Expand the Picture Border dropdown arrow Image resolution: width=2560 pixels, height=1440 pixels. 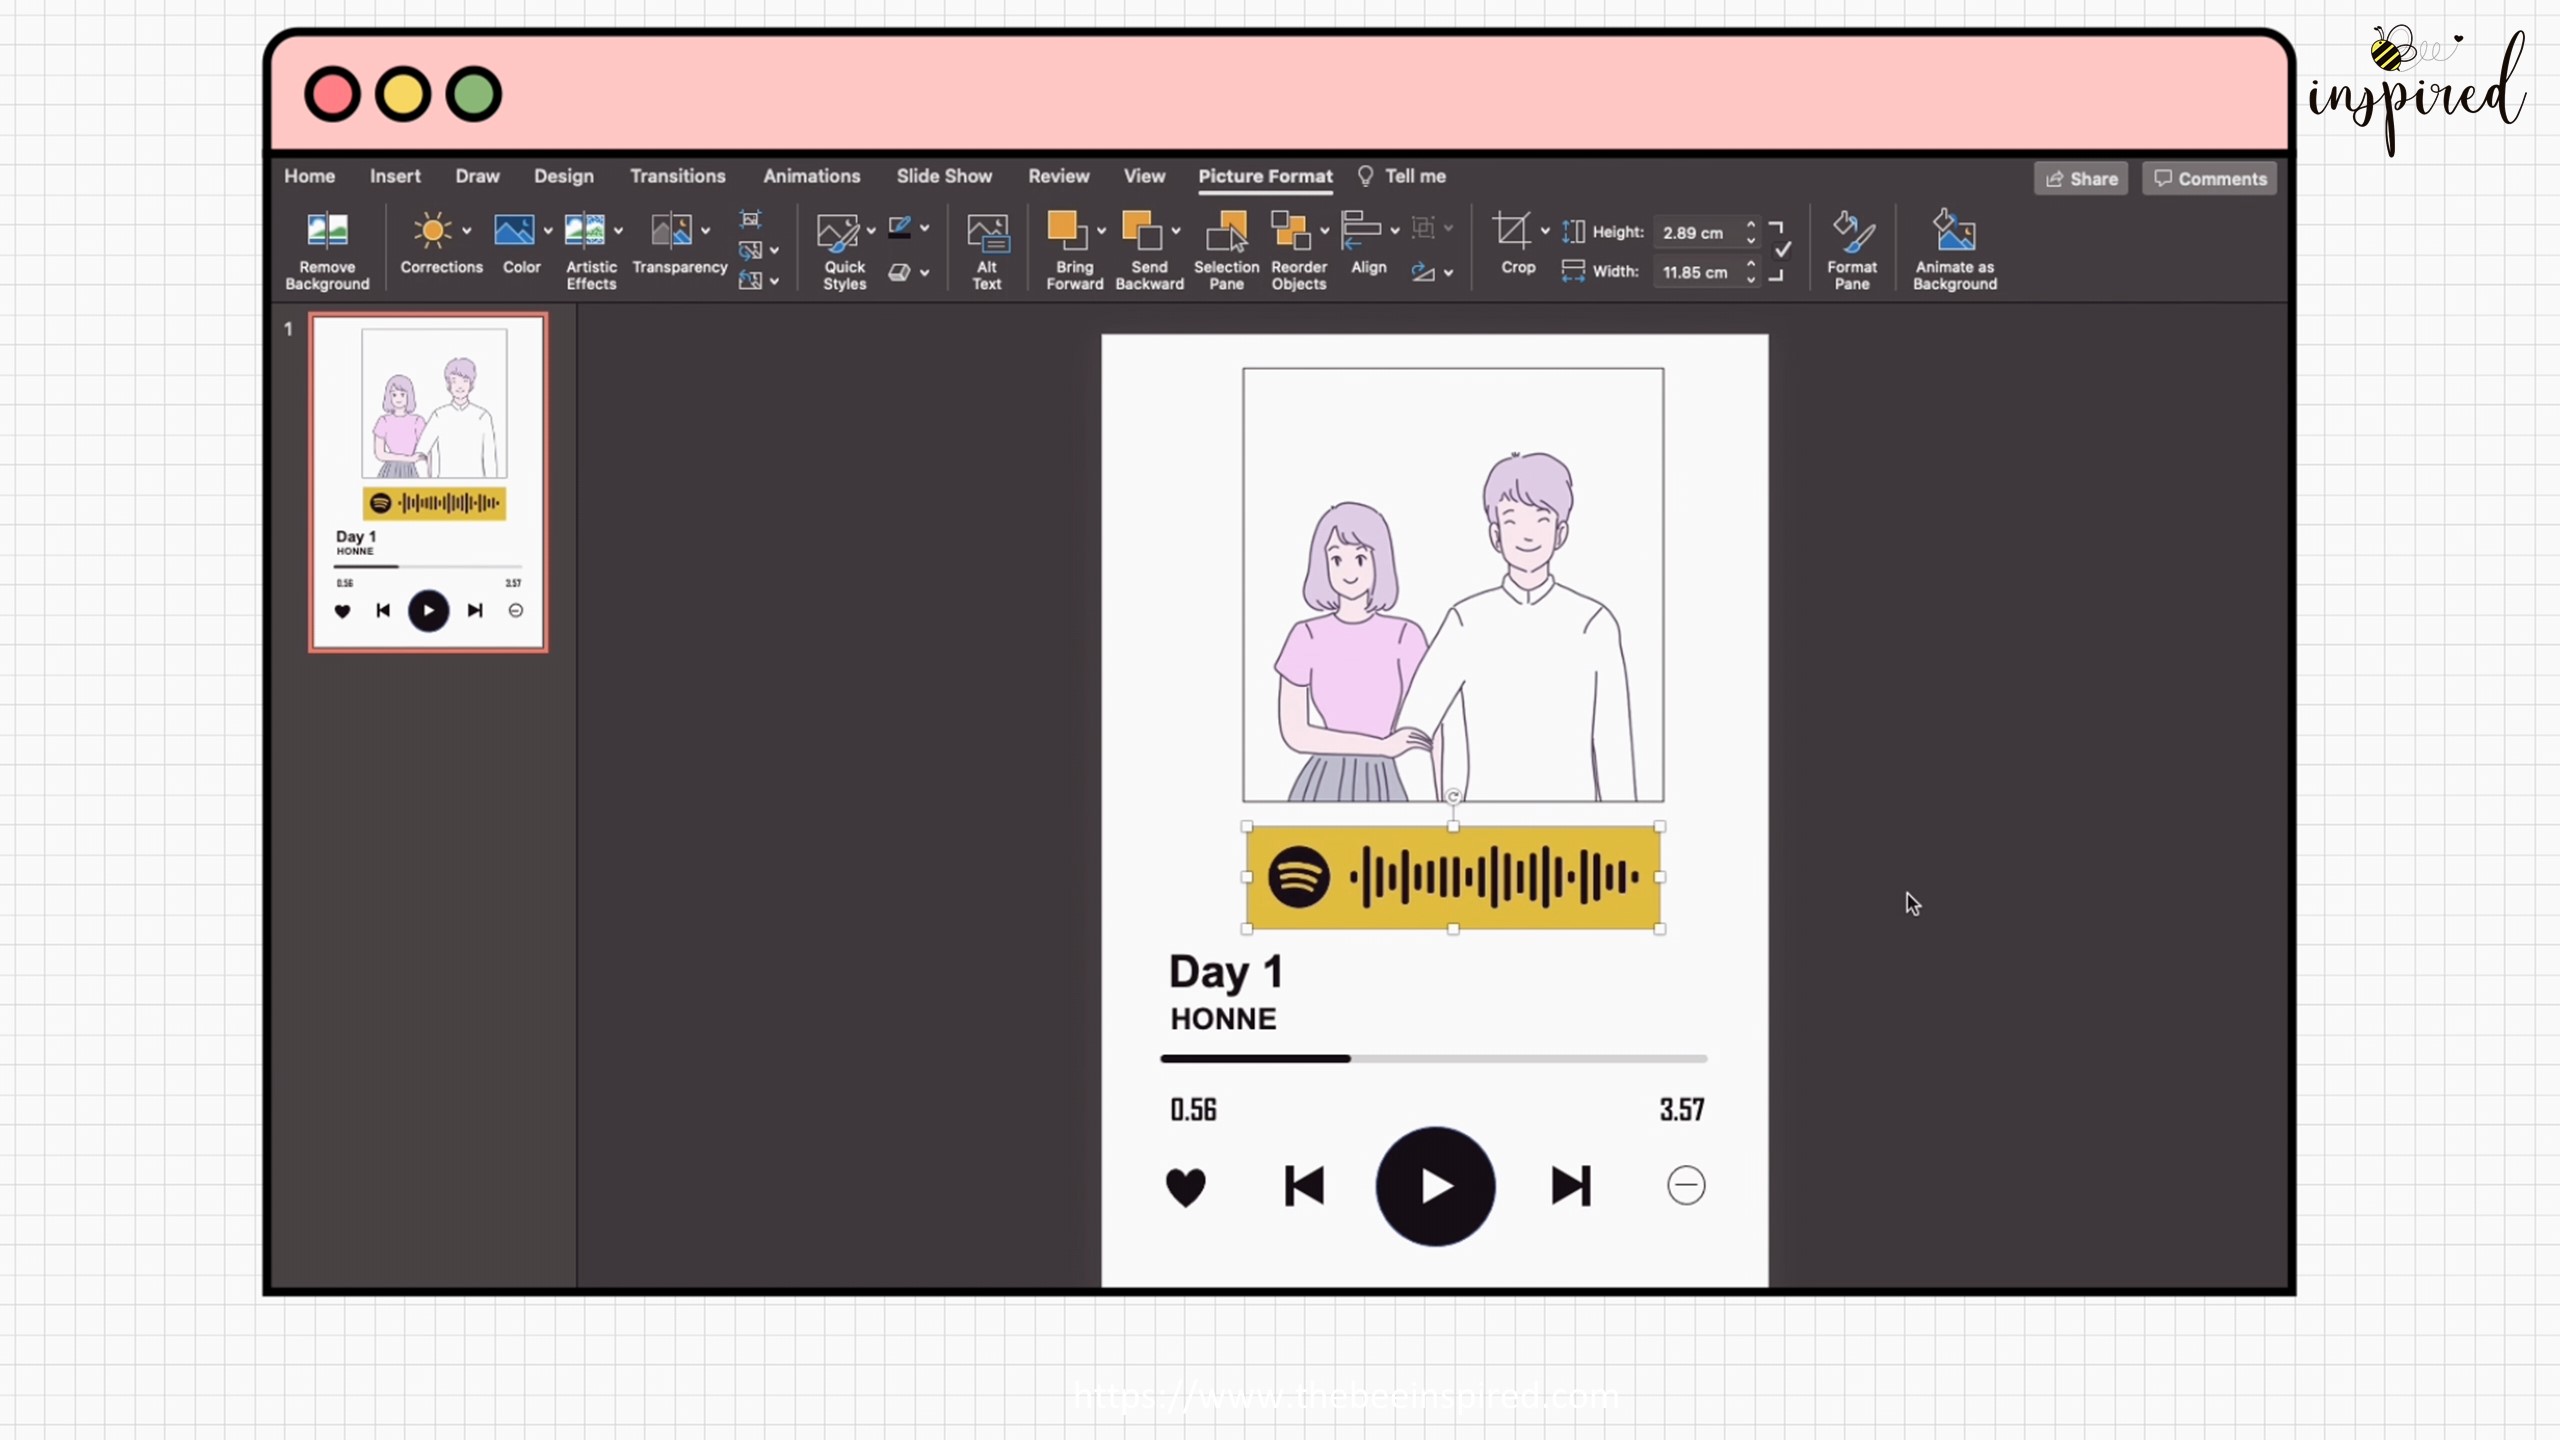click(x=924, y=229)
